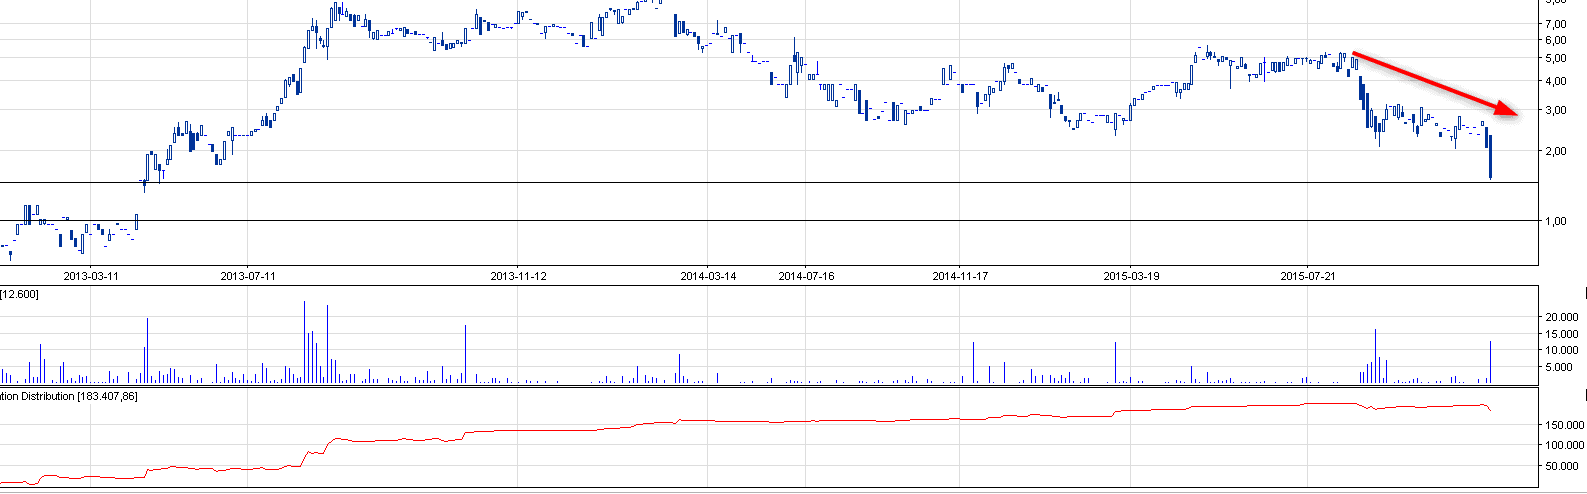
Task: Click the 2013-11-12 date on time axis
Action: point(518,276)
